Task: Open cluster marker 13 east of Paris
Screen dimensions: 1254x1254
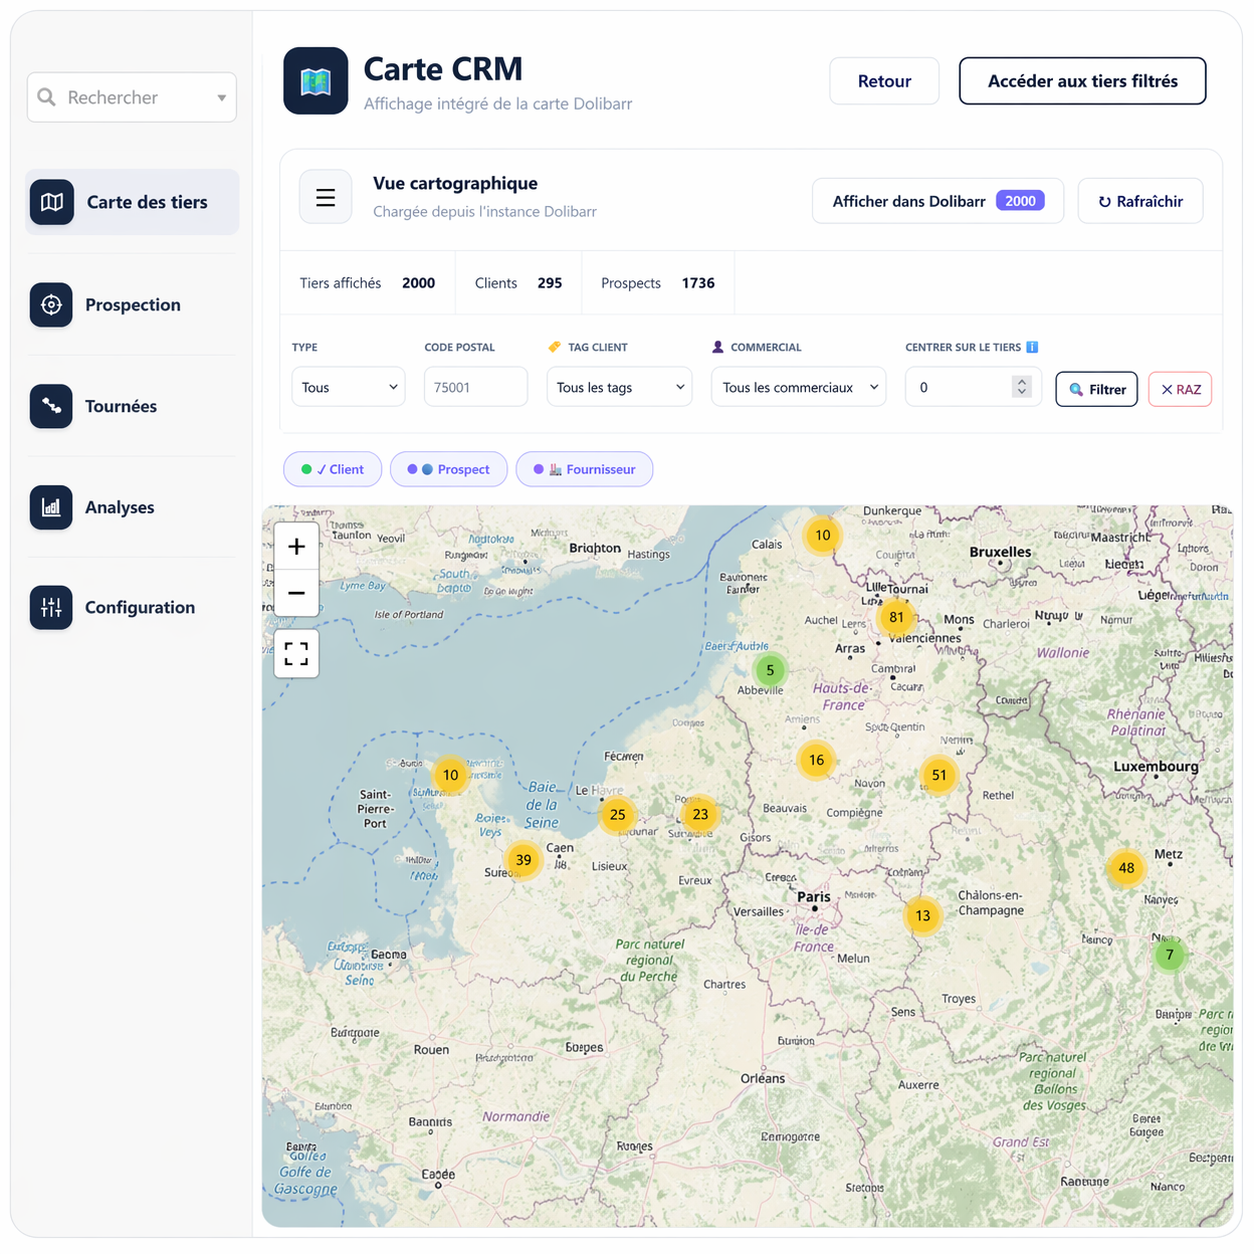Action: pos(923,916)
